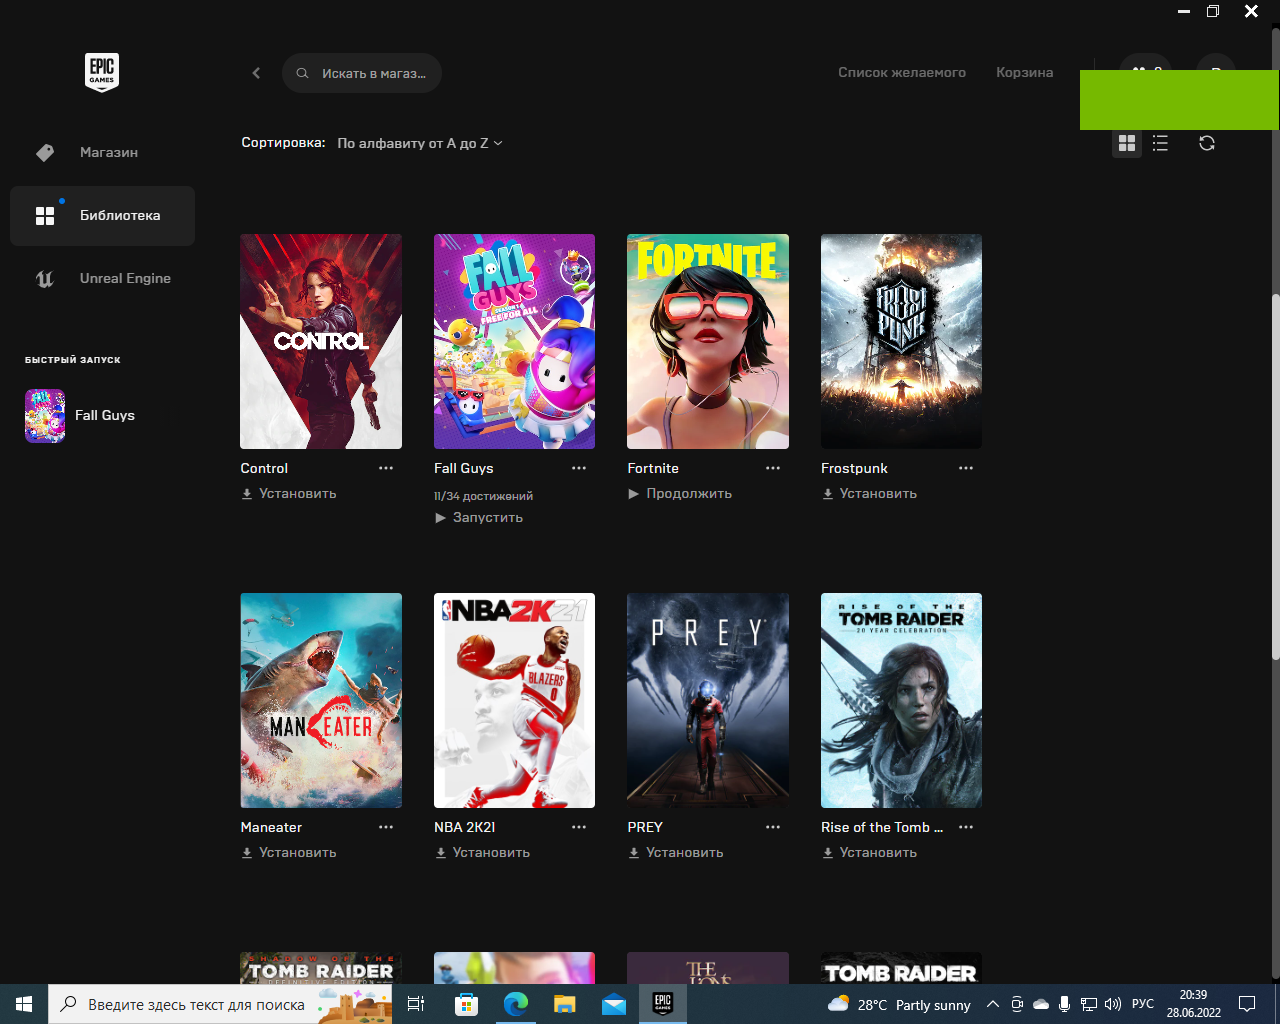Screen dimensions: 1280x1024
Task: Refresh the library
Action: click(1207, 143)
